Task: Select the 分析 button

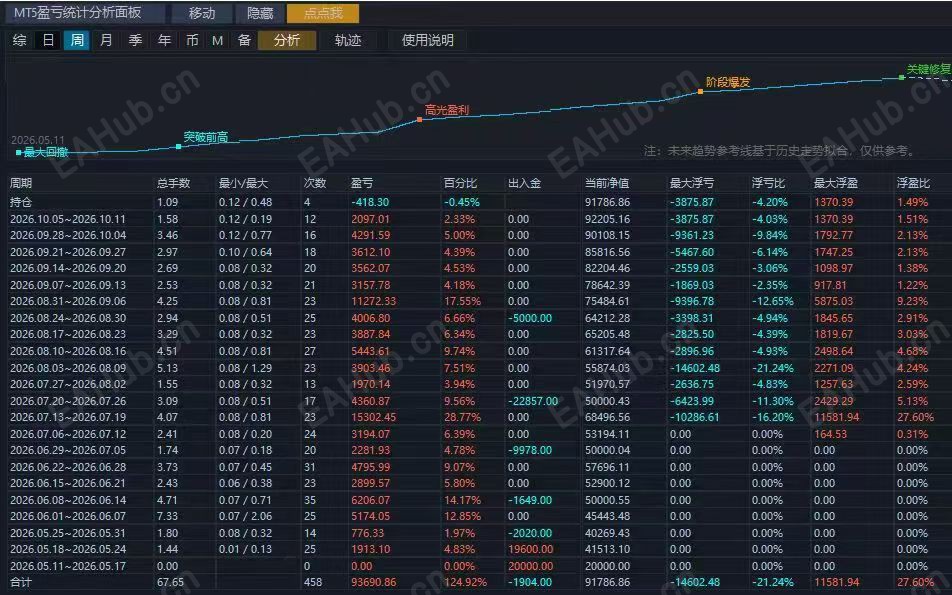Action: click(287, 40)
